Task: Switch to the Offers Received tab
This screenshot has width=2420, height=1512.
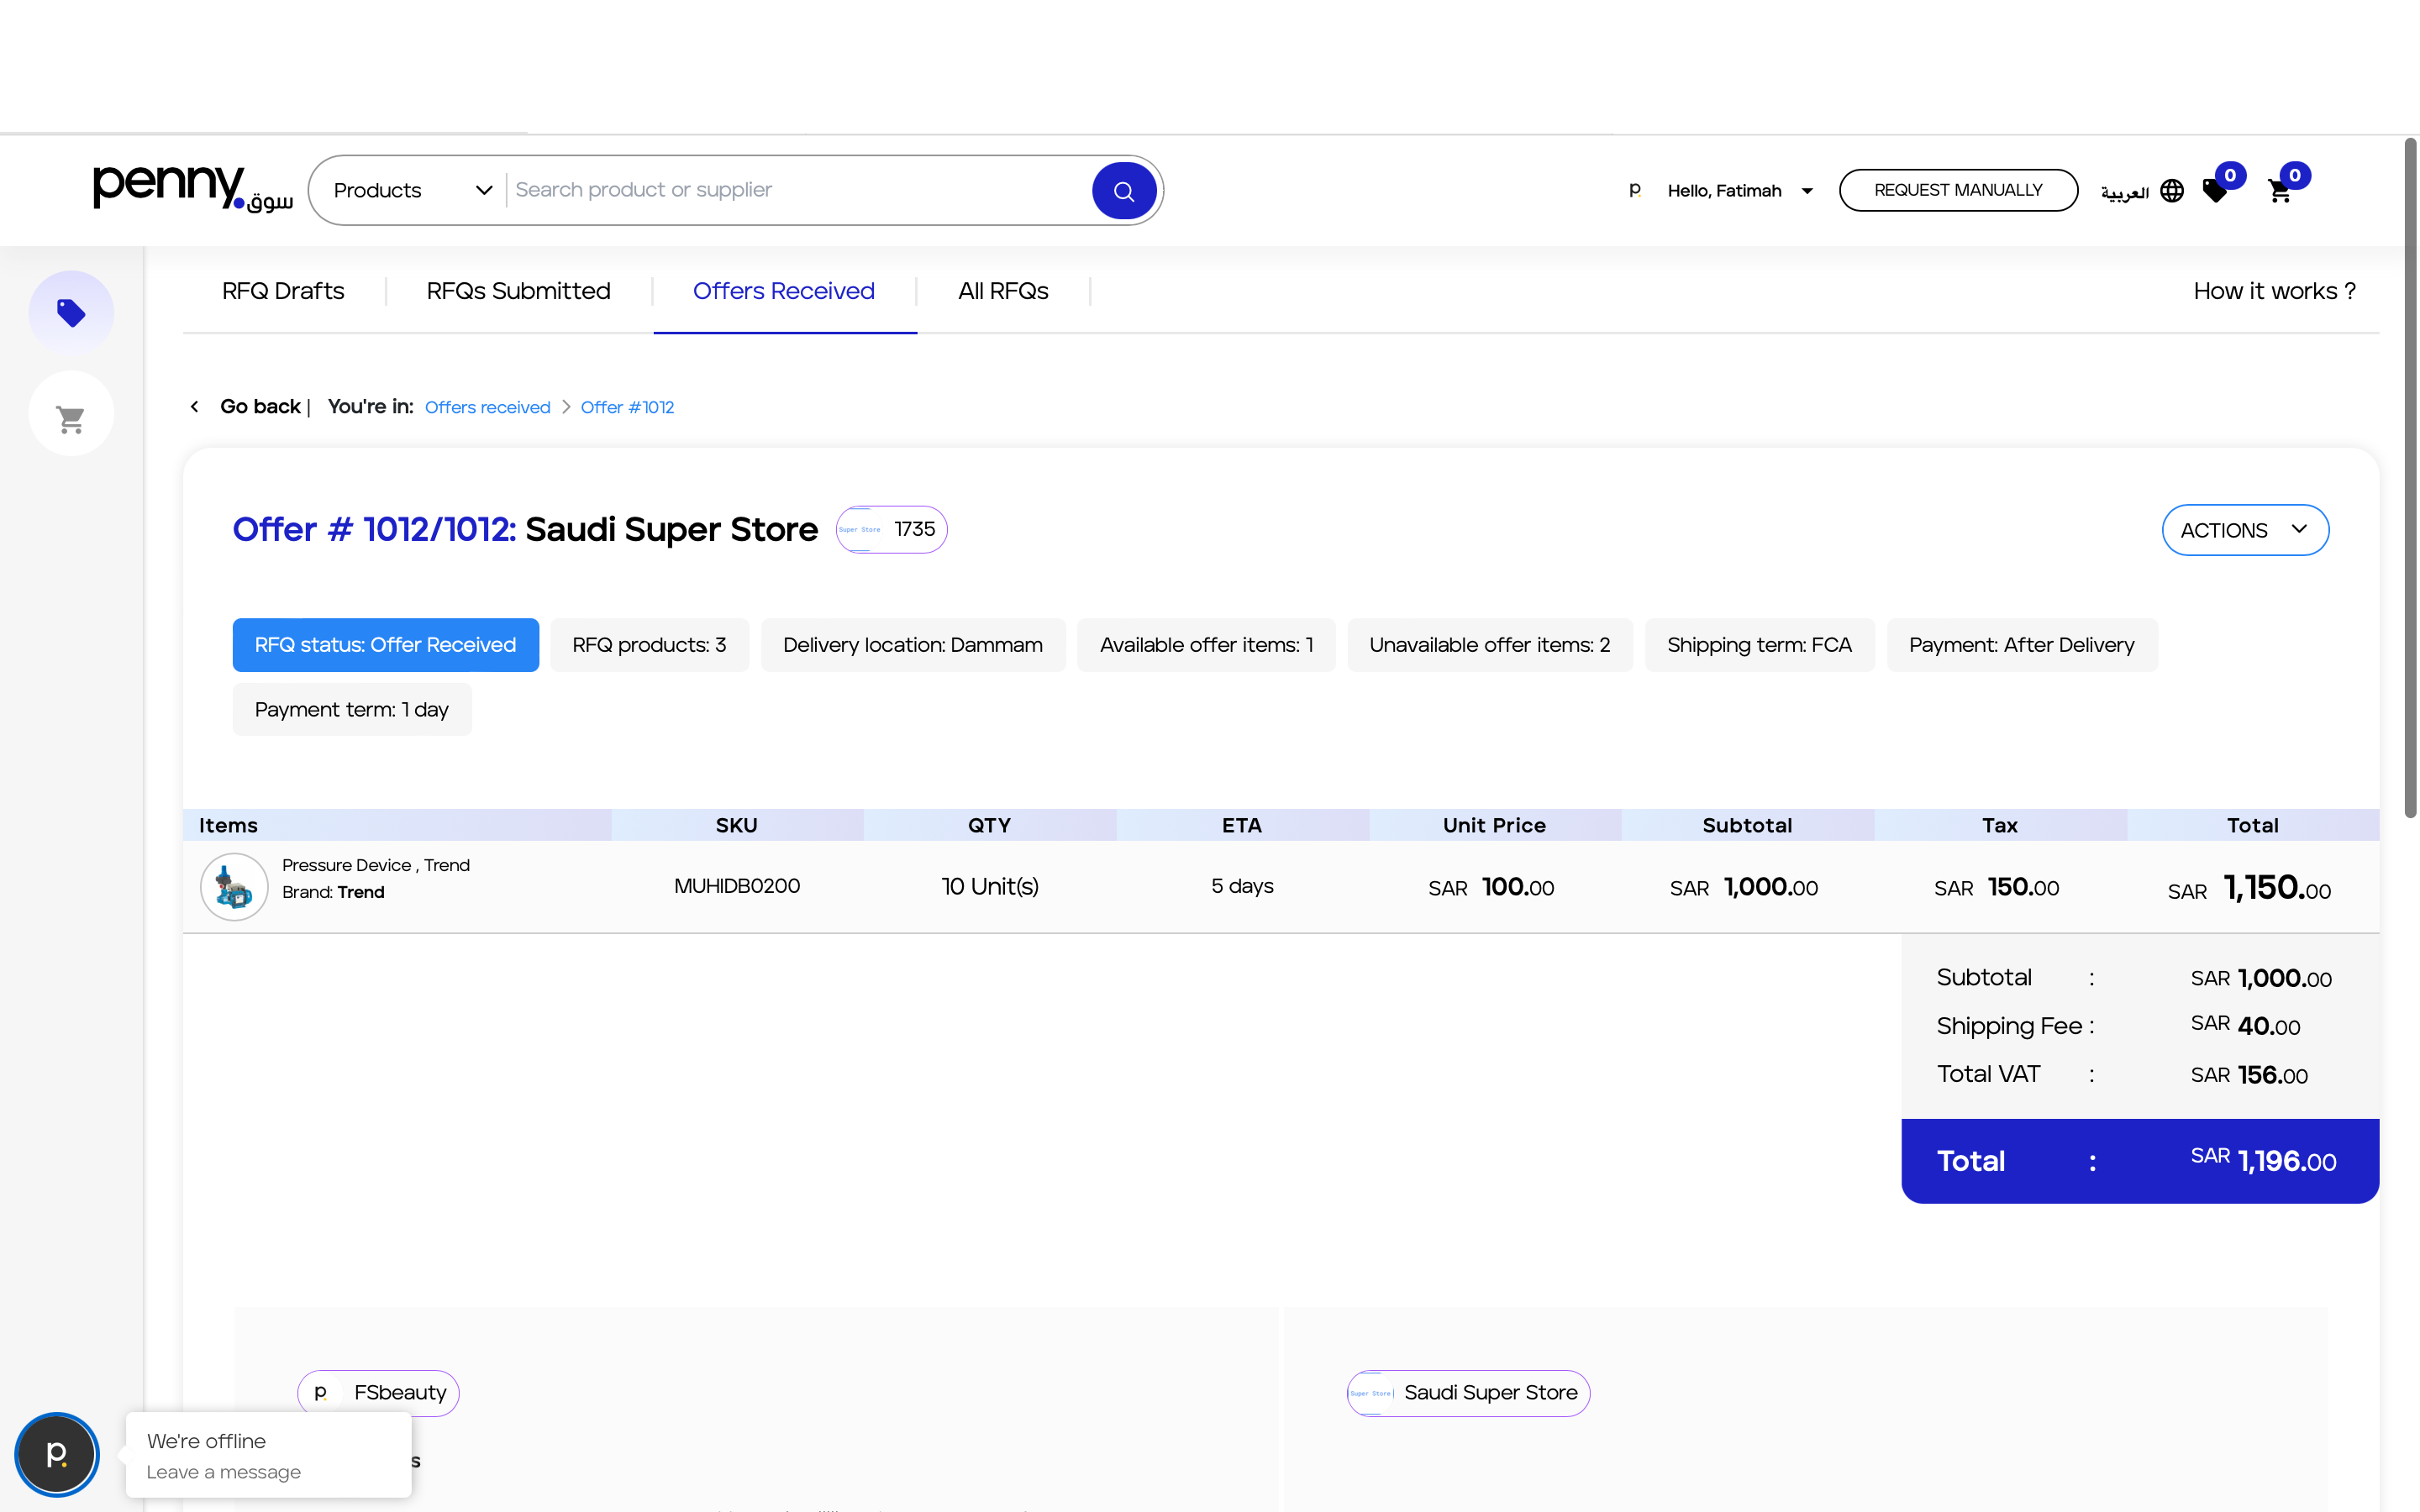Action: 784,291
